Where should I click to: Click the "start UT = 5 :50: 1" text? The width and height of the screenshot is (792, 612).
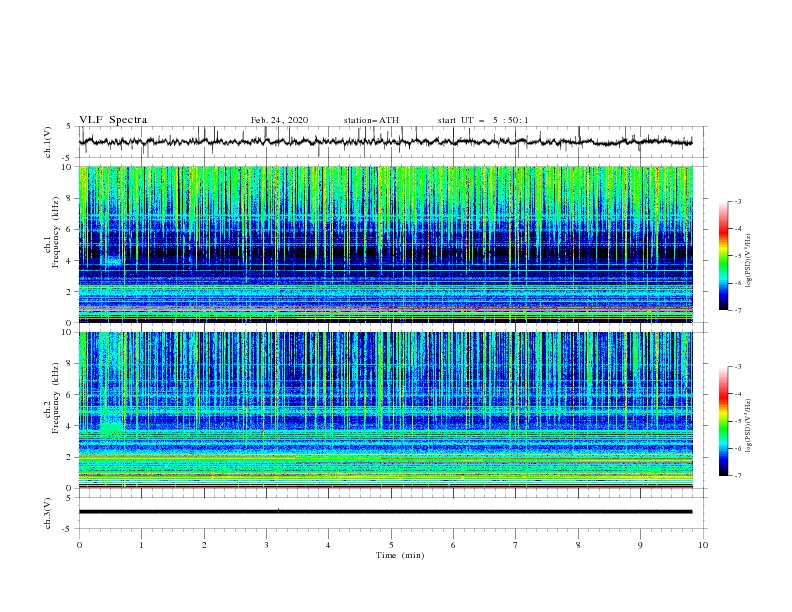click(x=483, y=120)
